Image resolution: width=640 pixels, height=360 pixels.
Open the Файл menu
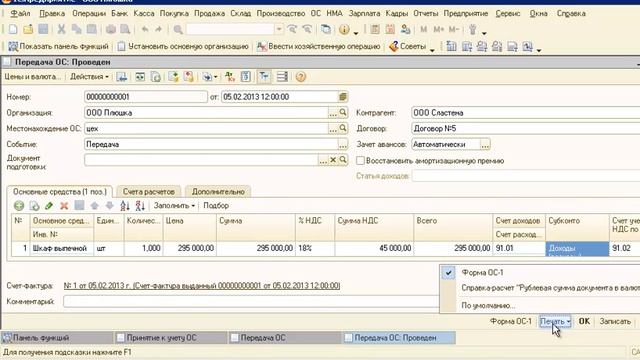[x=20, y=13]
